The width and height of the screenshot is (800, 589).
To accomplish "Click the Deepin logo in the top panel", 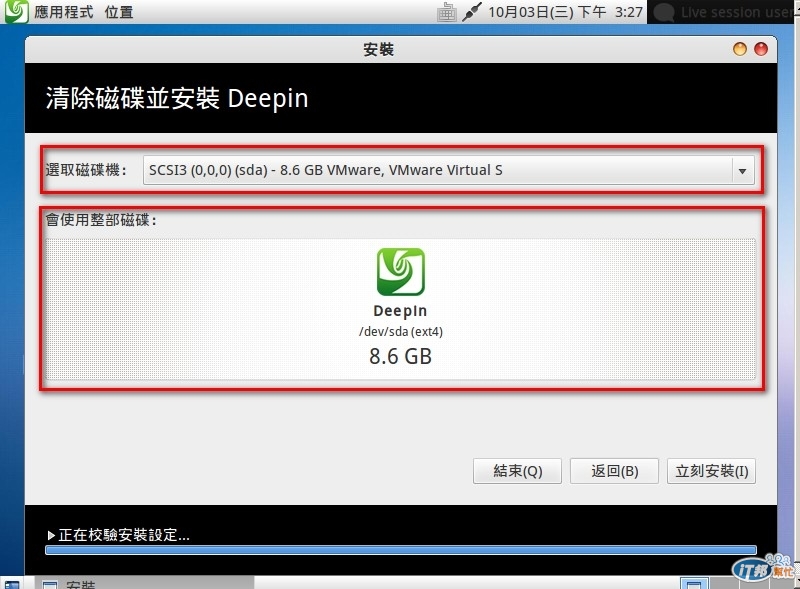I will coord(16,11).
